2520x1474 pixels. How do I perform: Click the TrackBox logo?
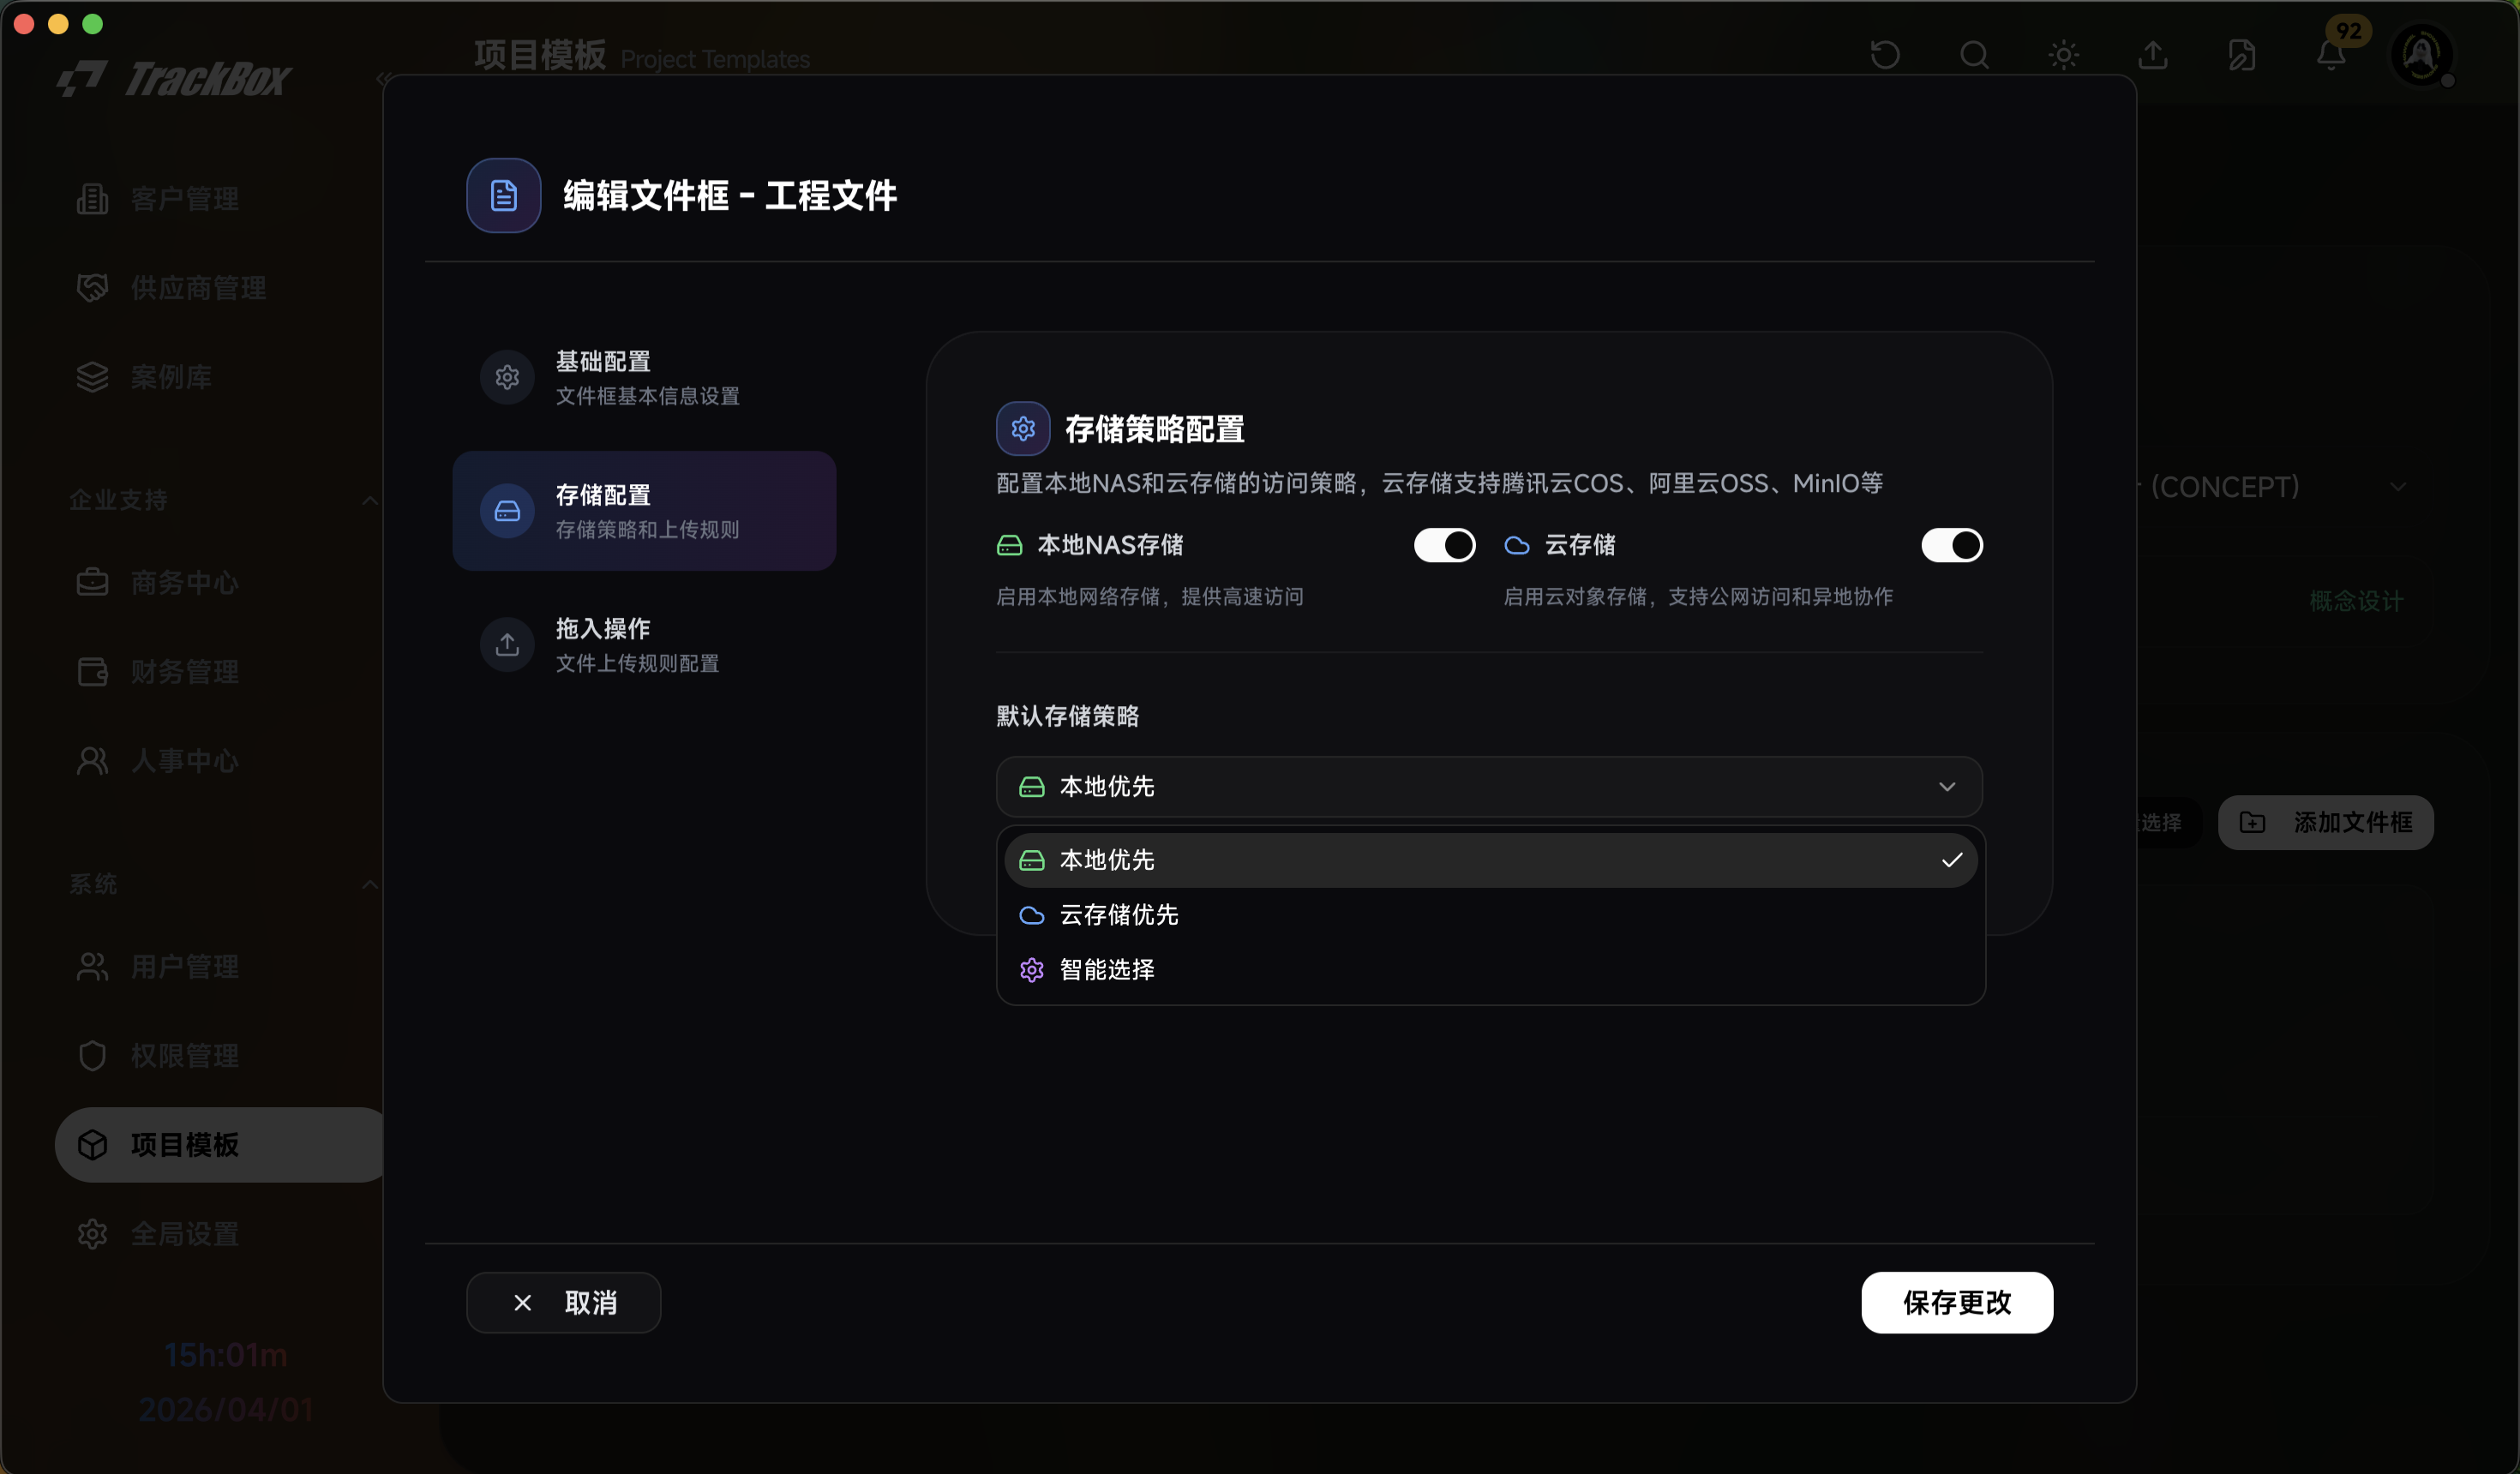click(x=173, y=79)
